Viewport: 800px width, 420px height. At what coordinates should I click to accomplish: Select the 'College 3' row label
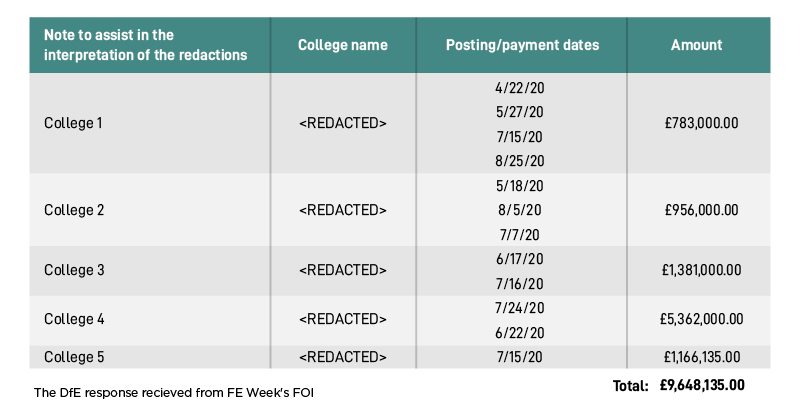tap(74, 270)
